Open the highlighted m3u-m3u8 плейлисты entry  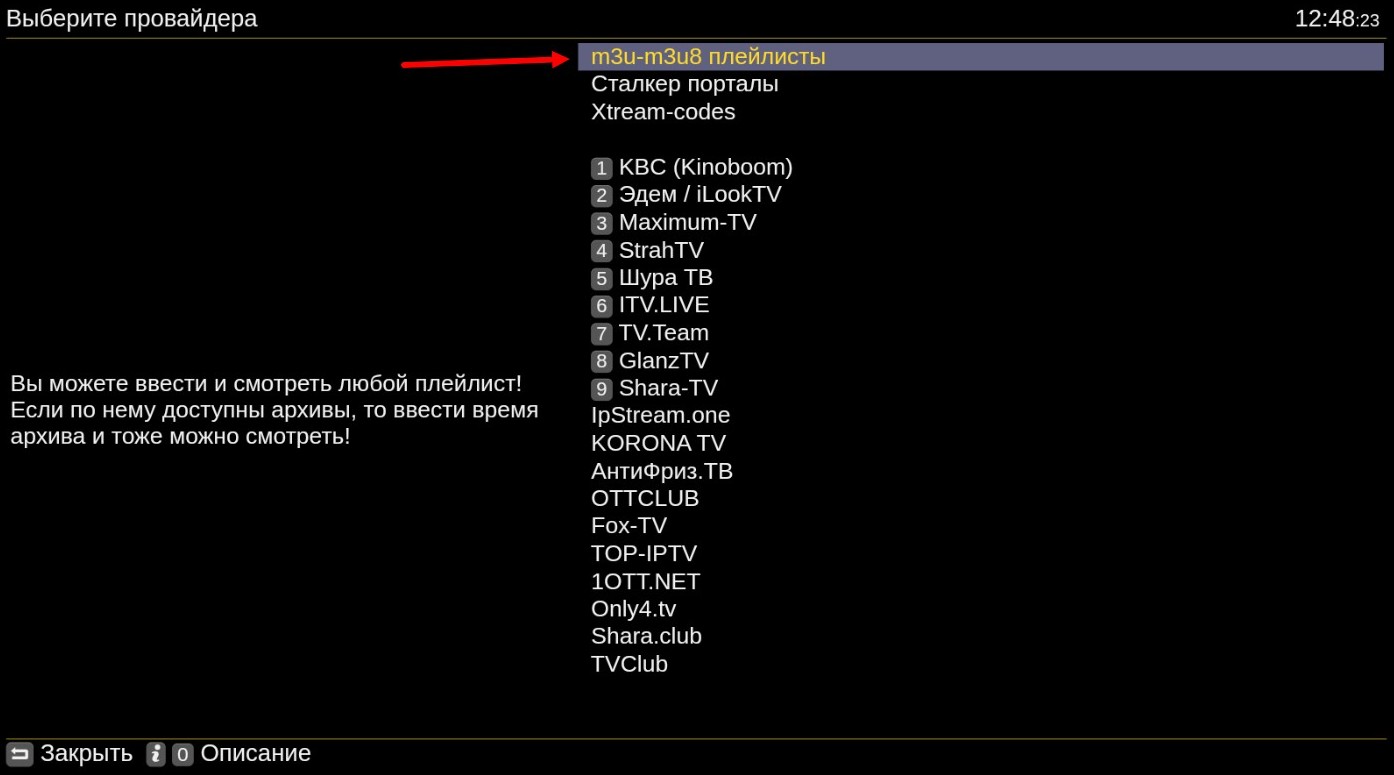click(709, 57)
